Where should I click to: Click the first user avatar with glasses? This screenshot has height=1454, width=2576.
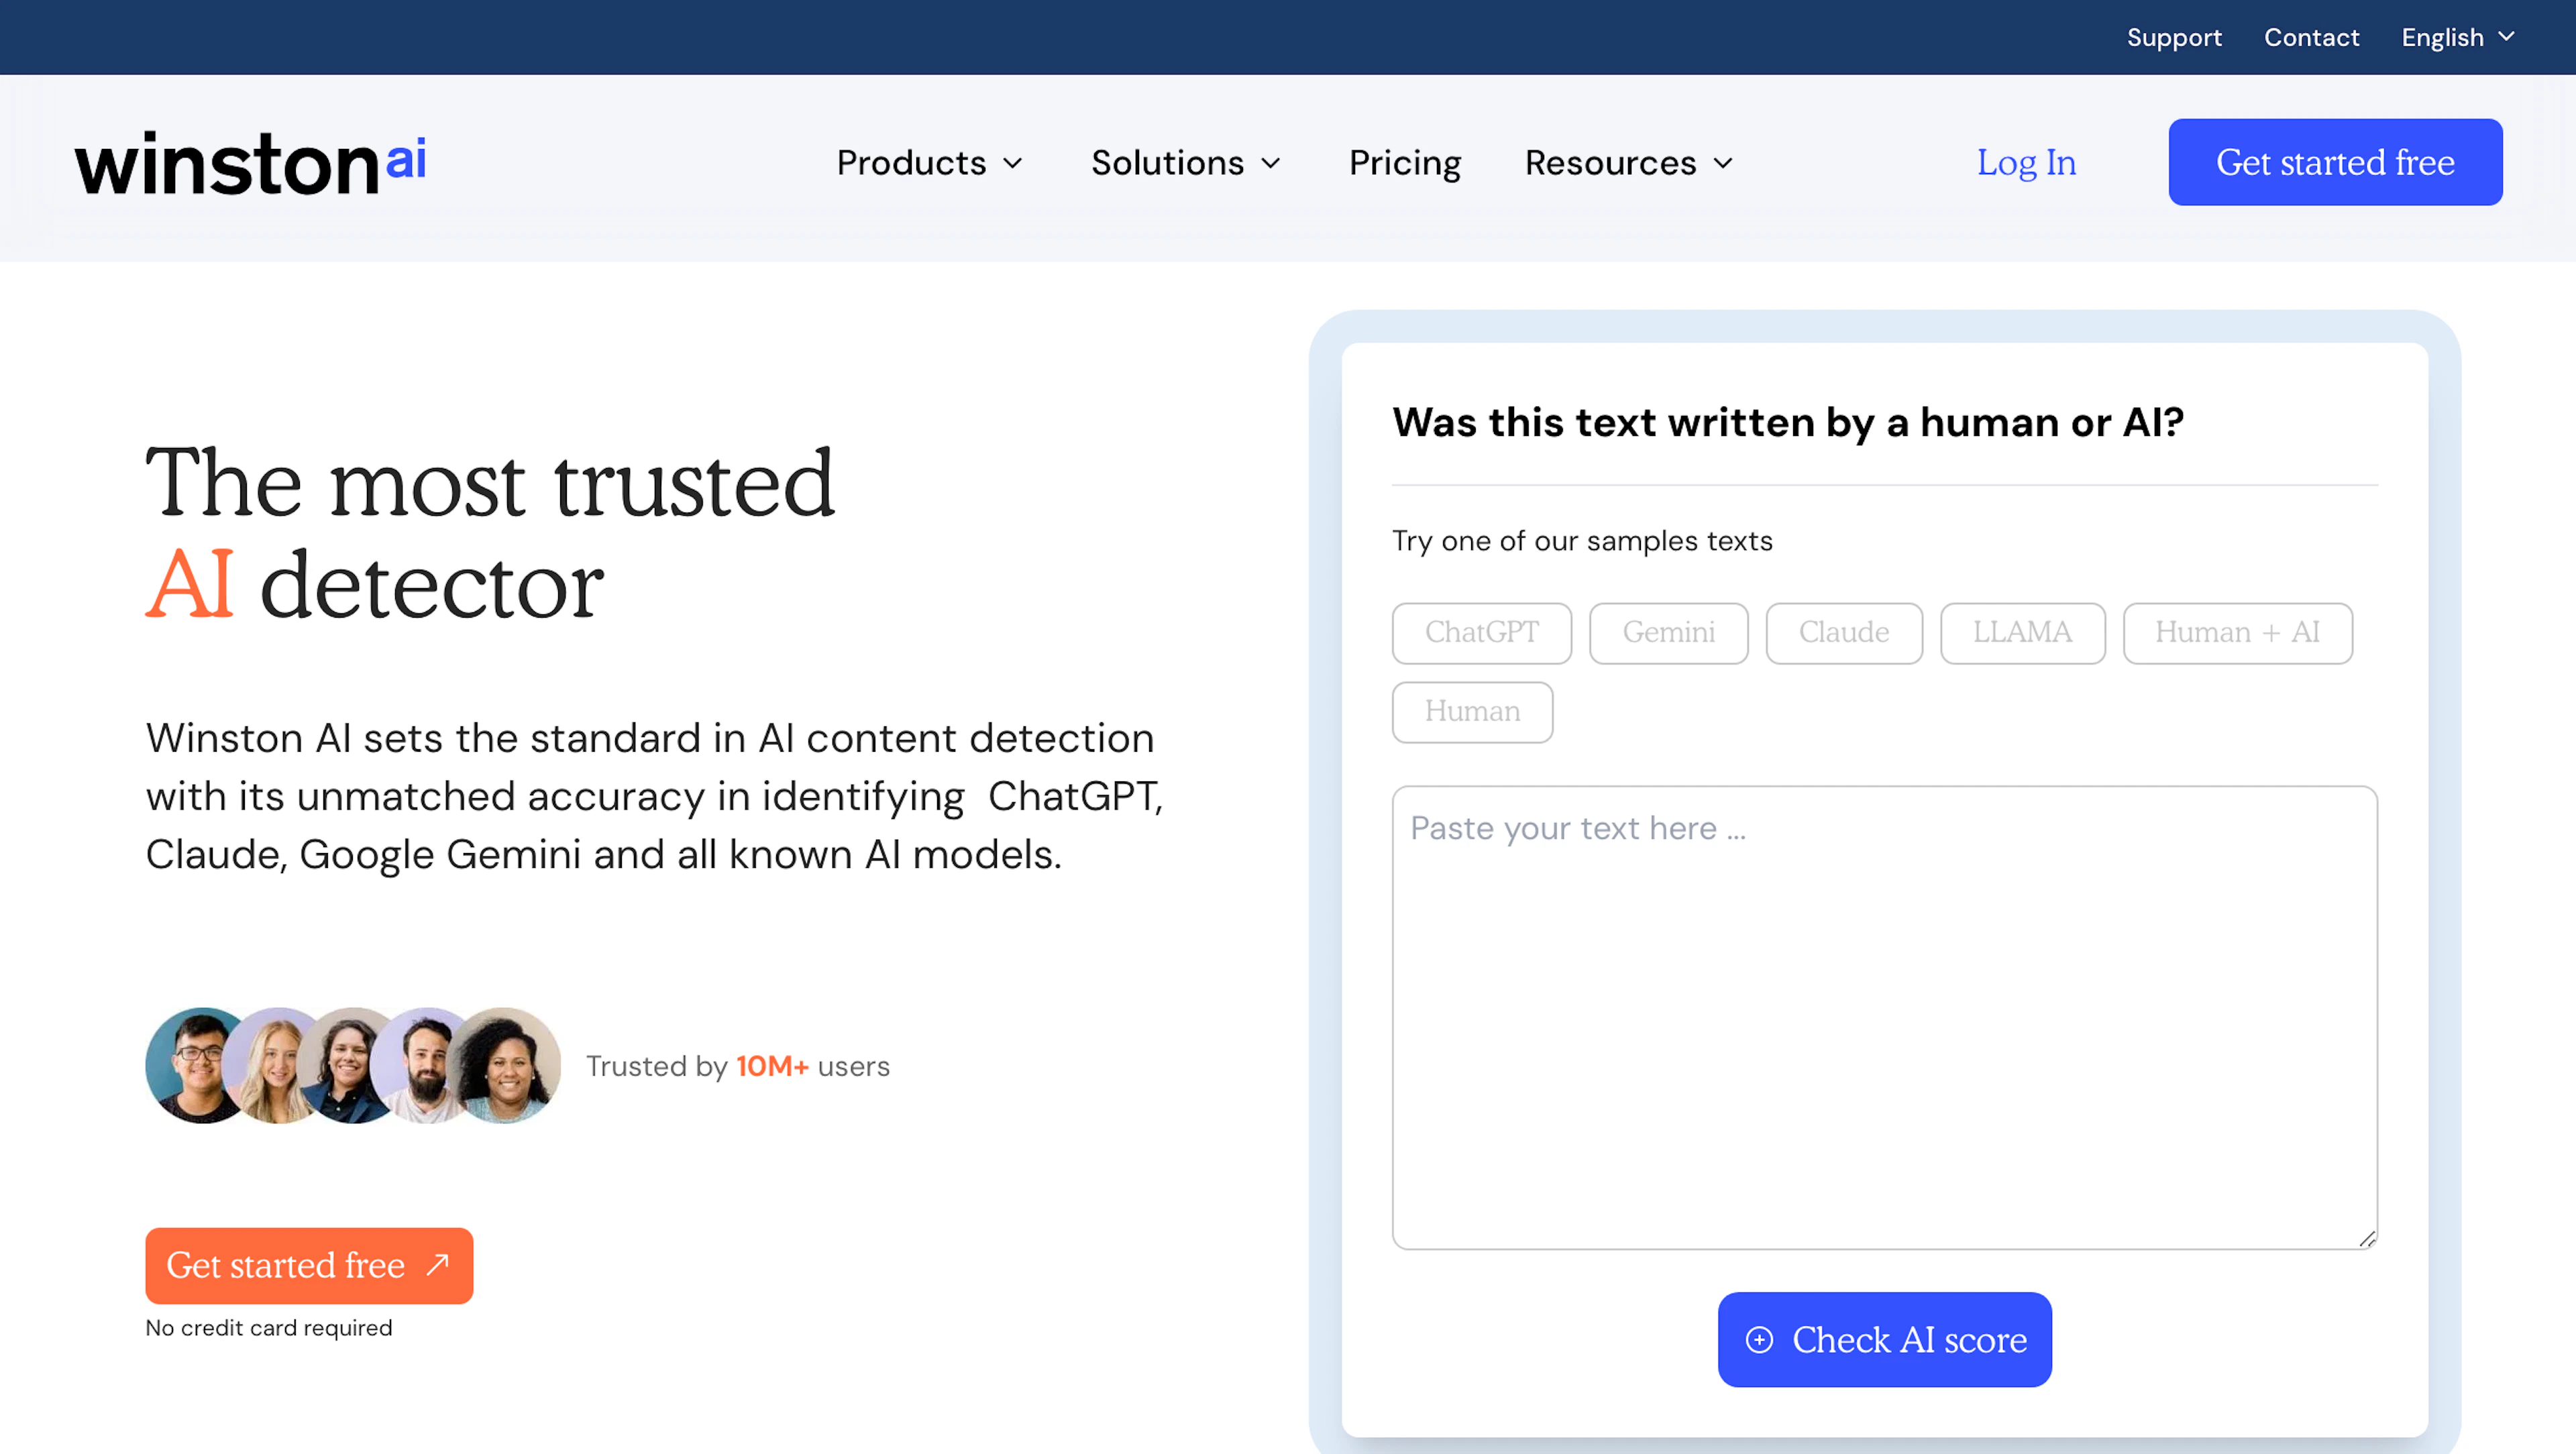pos(198,1065)
